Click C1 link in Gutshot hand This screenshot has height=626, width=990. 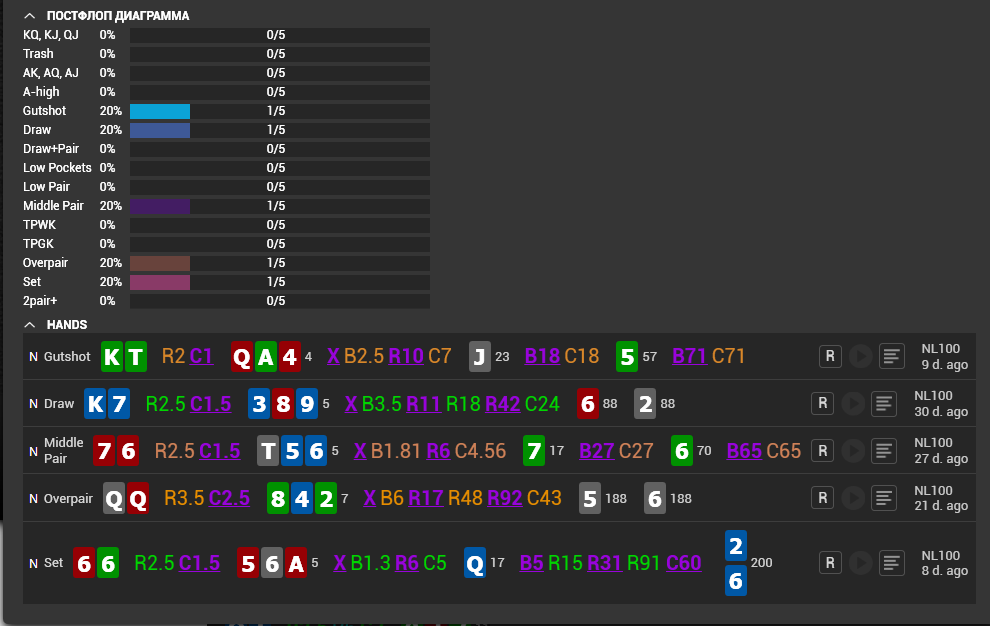click(201, 356)
